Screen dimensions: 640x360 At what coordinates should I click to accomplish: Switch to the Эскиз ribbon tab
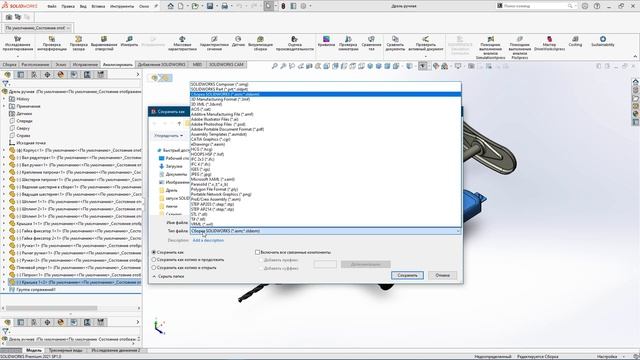coord(60,64)
